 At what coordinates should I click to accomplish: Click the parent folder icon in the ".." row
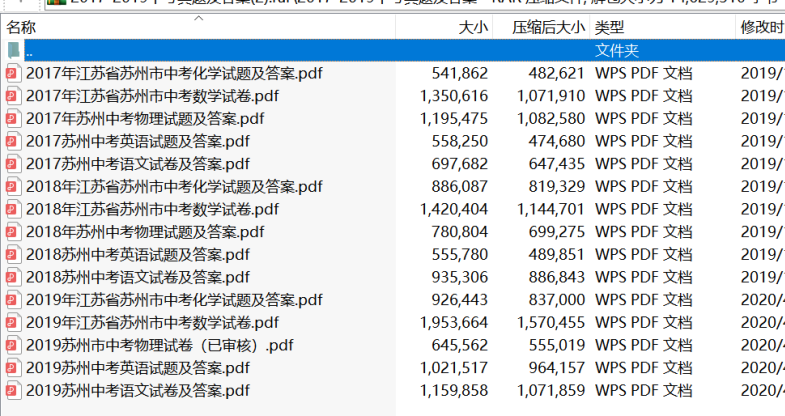pos(12,50)
